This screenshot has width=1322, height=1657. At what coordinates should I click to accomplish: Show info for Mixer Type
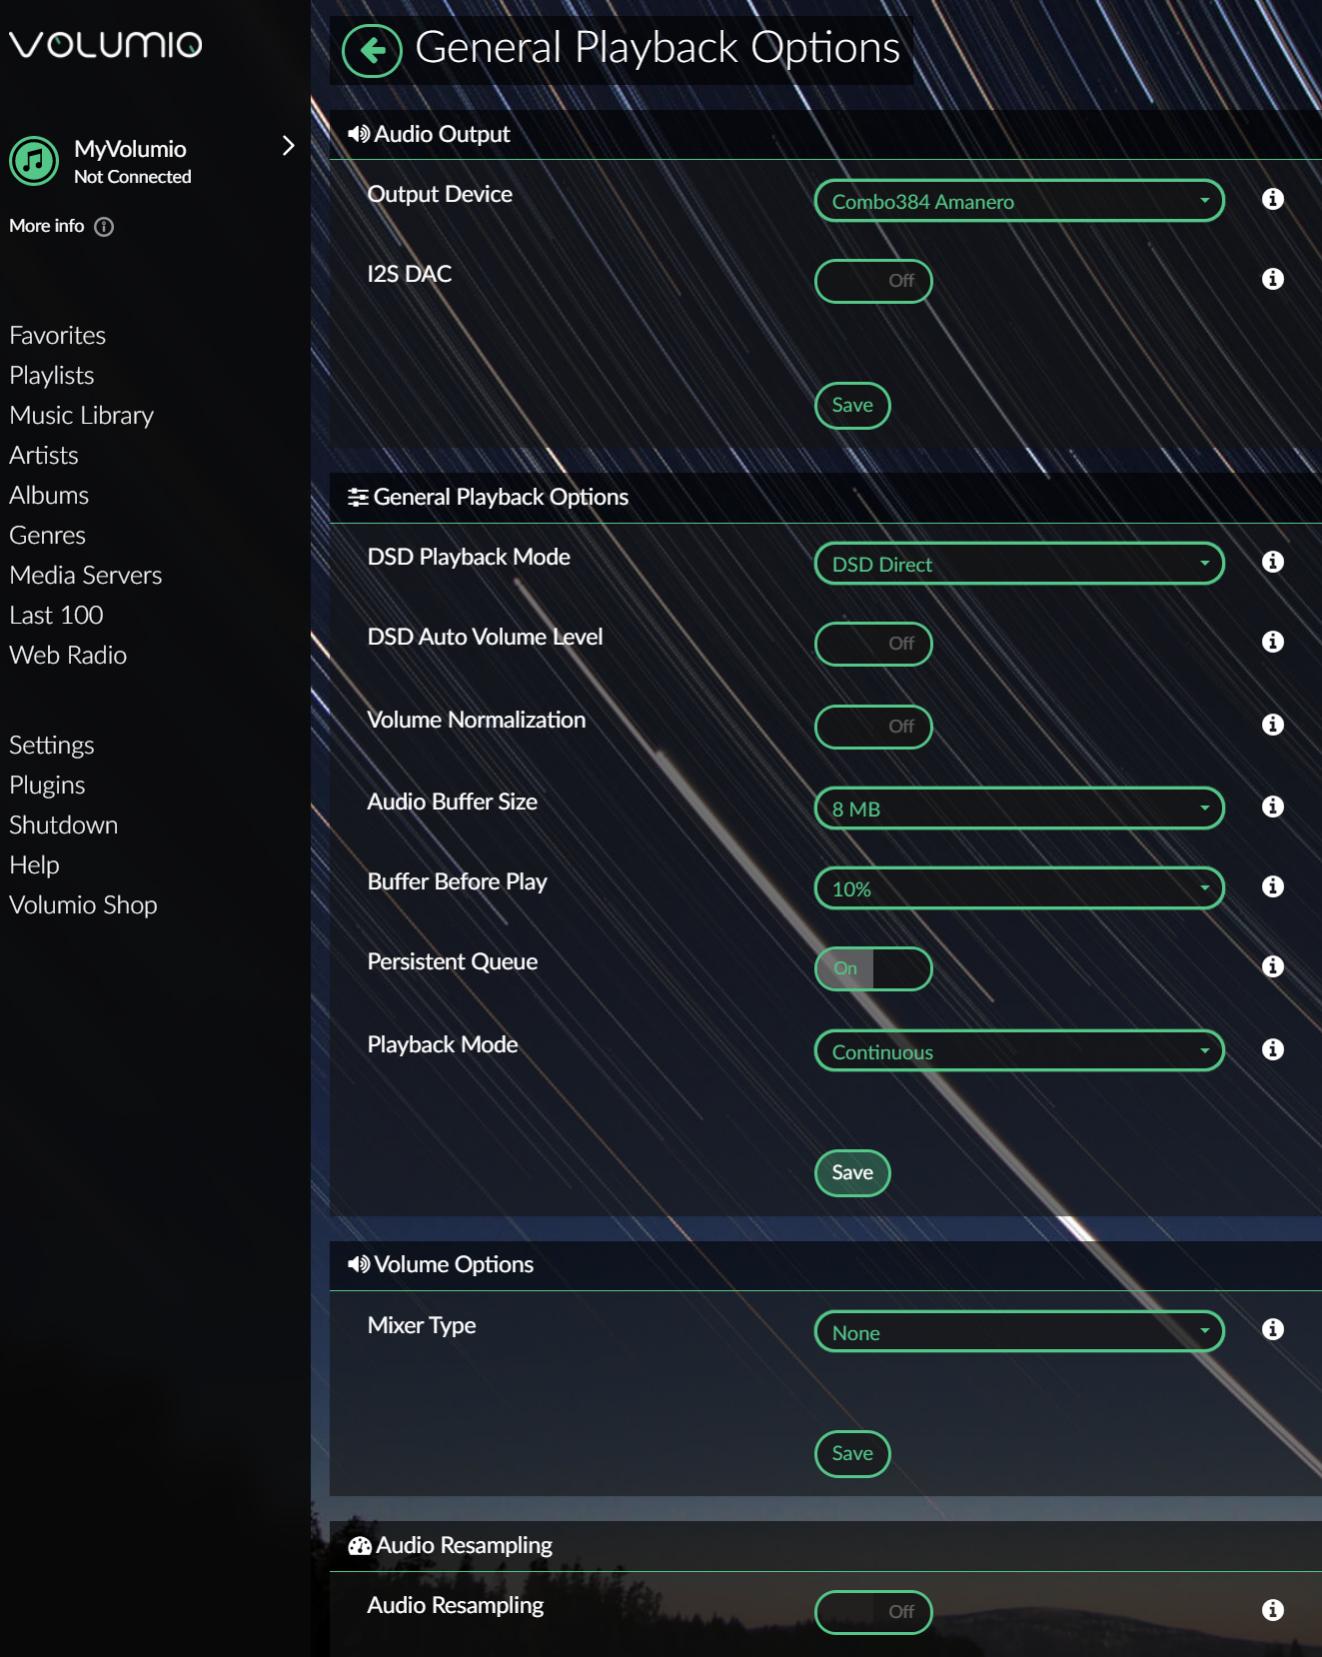click(1272, 1330)
